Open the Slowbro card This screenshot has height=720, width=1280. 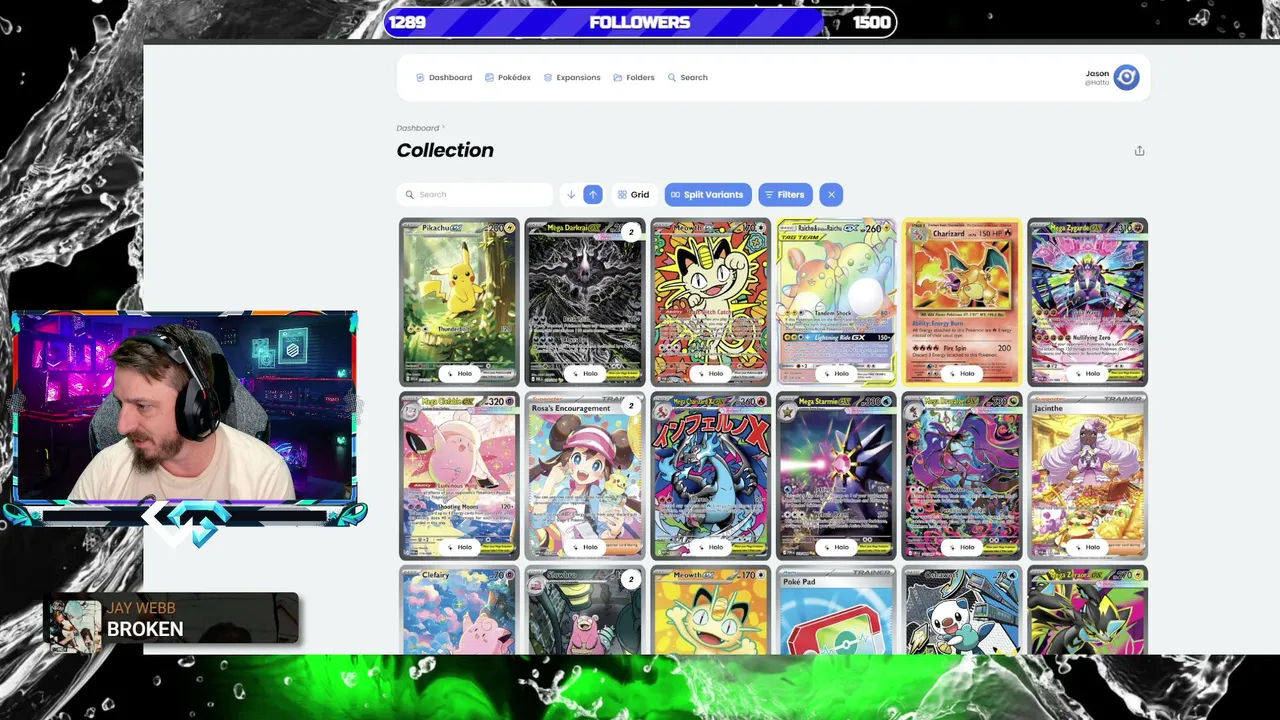pyautogui.click(x=585, y=611)
